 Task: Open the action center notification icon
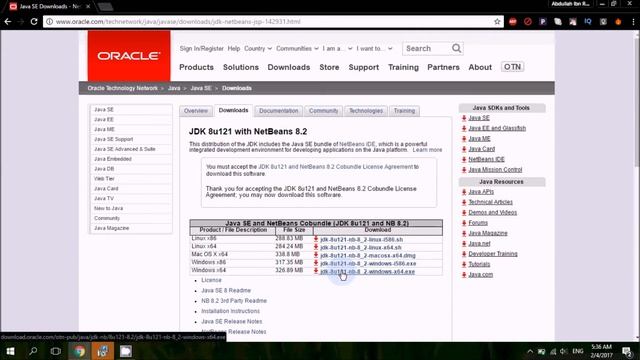627,351
